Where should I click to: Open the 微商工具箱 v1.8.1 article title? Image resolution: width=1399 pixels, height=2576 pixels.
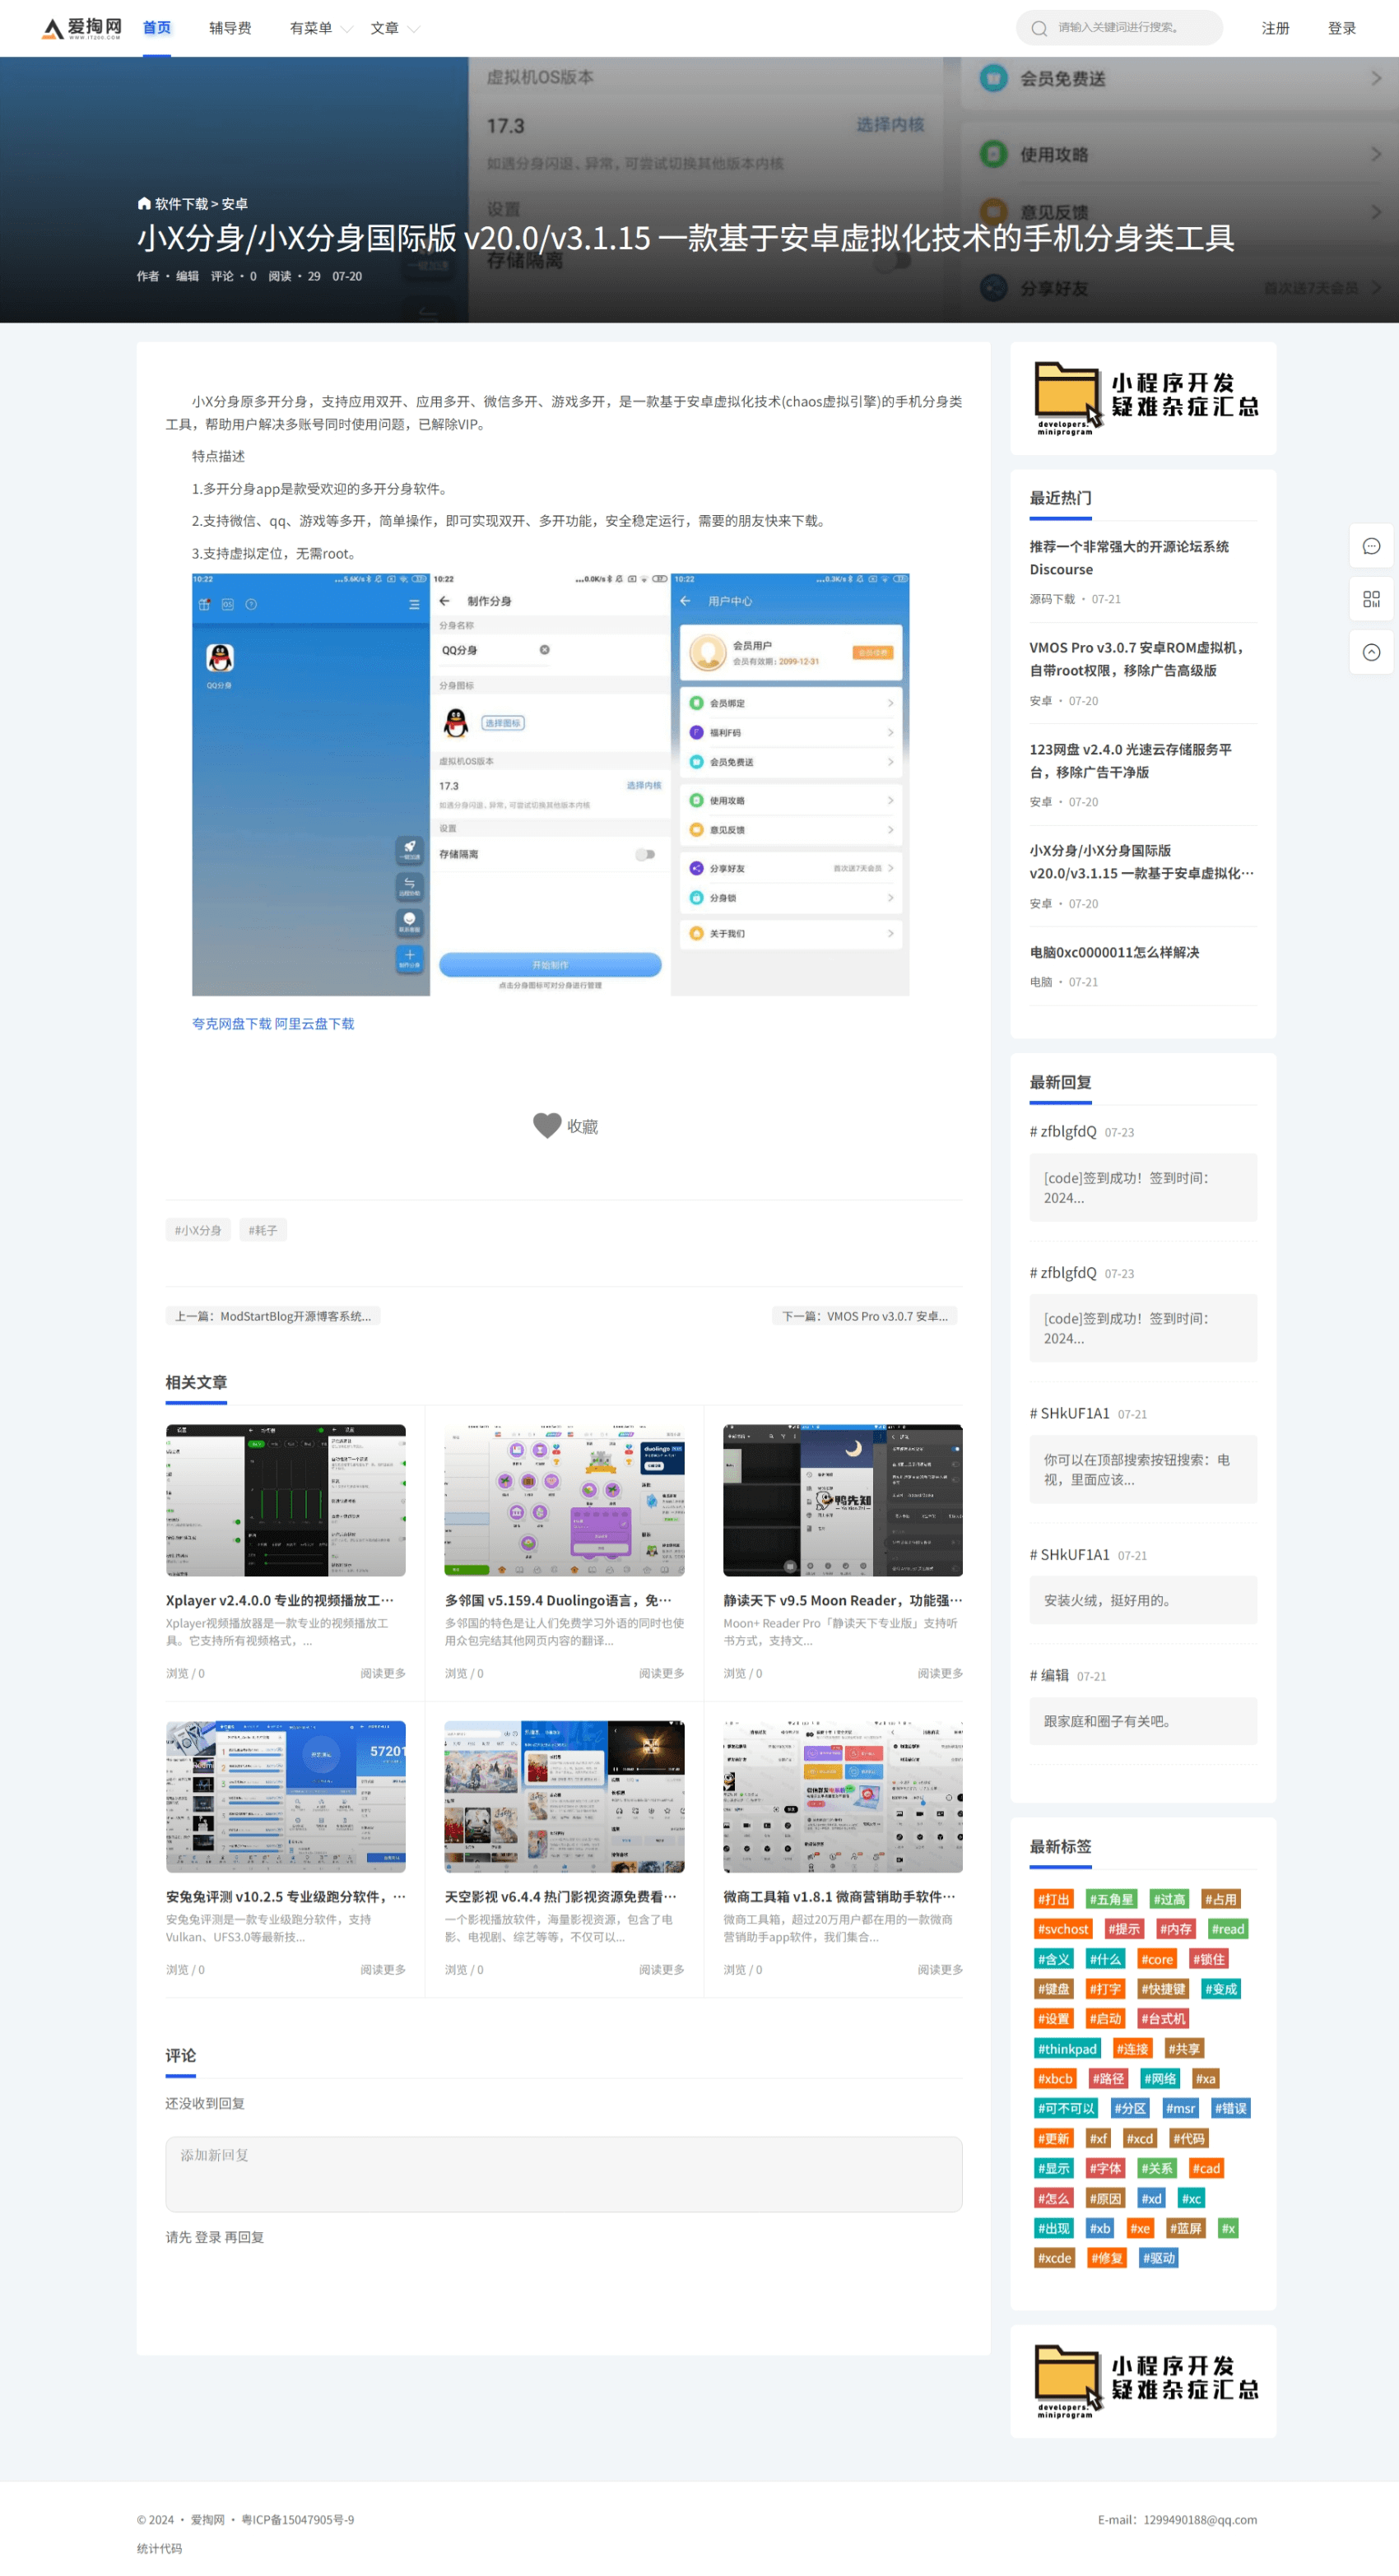839,1896
